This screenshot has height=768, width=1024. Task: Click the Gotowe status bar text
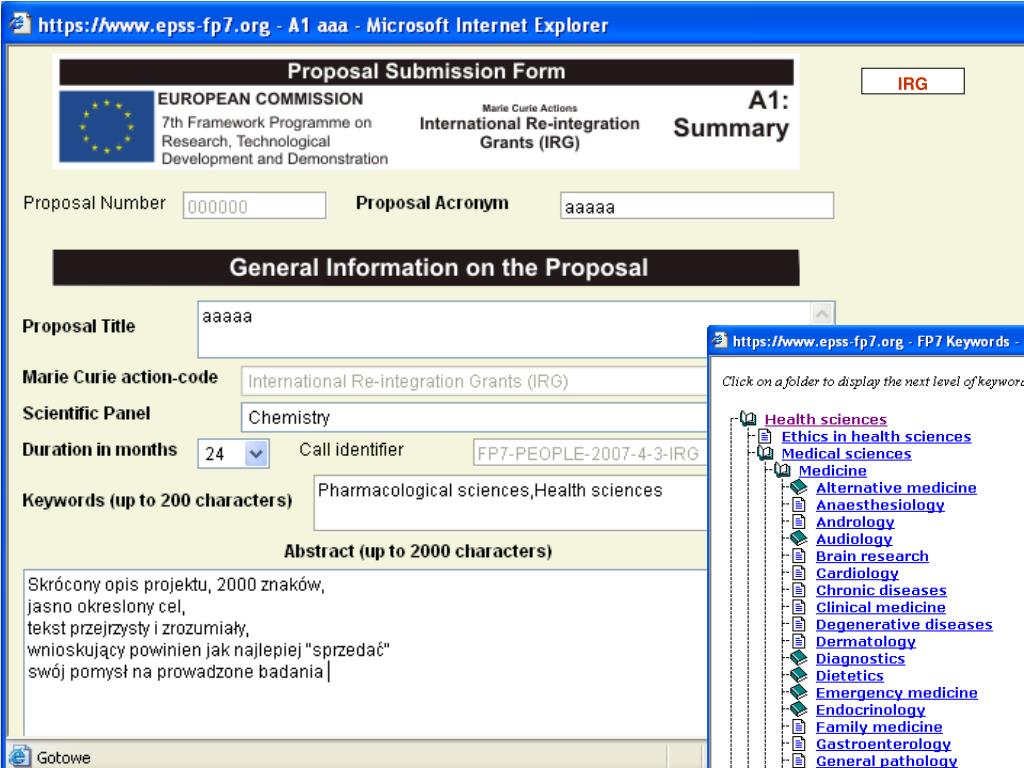coord(63,758)
